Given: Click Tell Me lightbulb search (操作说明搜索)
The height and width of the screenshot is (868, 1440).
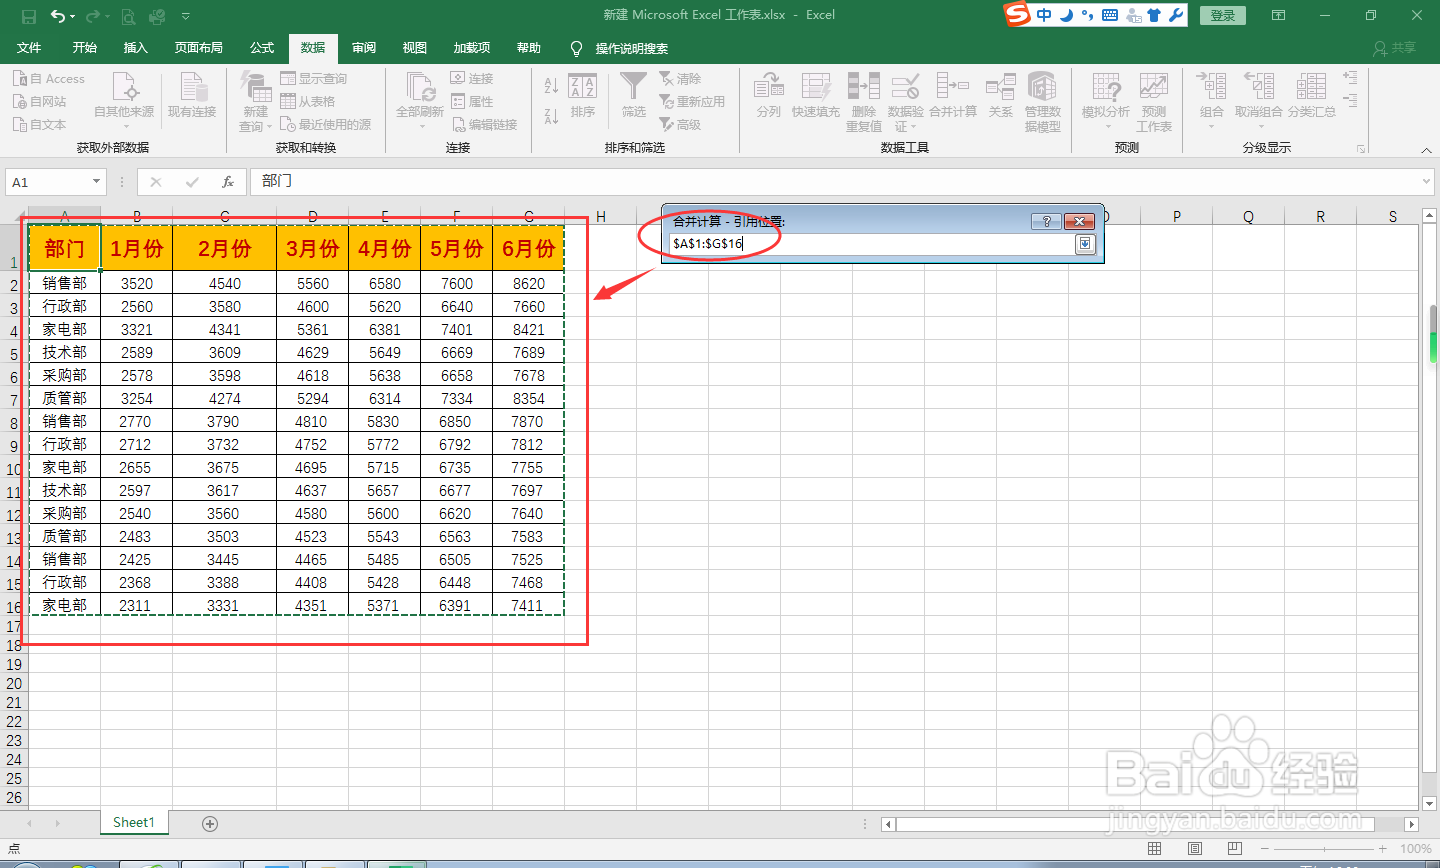Looking at the screenshot, I should [620, 48].
